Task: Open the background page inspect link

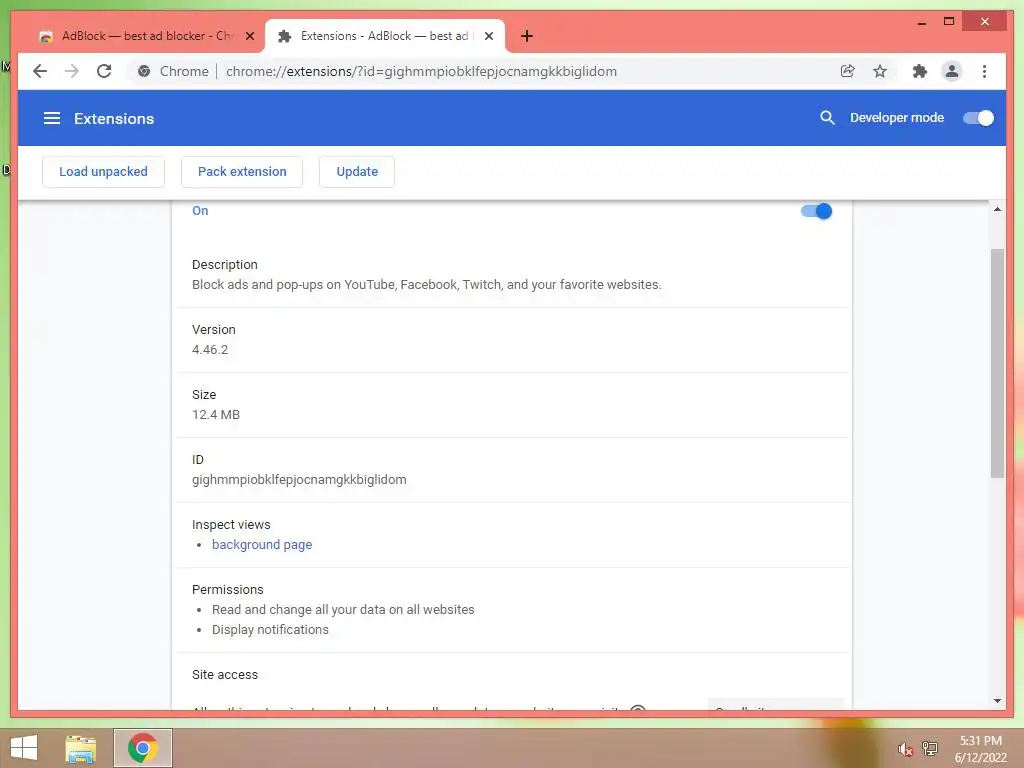Action: tap(262, 545)
